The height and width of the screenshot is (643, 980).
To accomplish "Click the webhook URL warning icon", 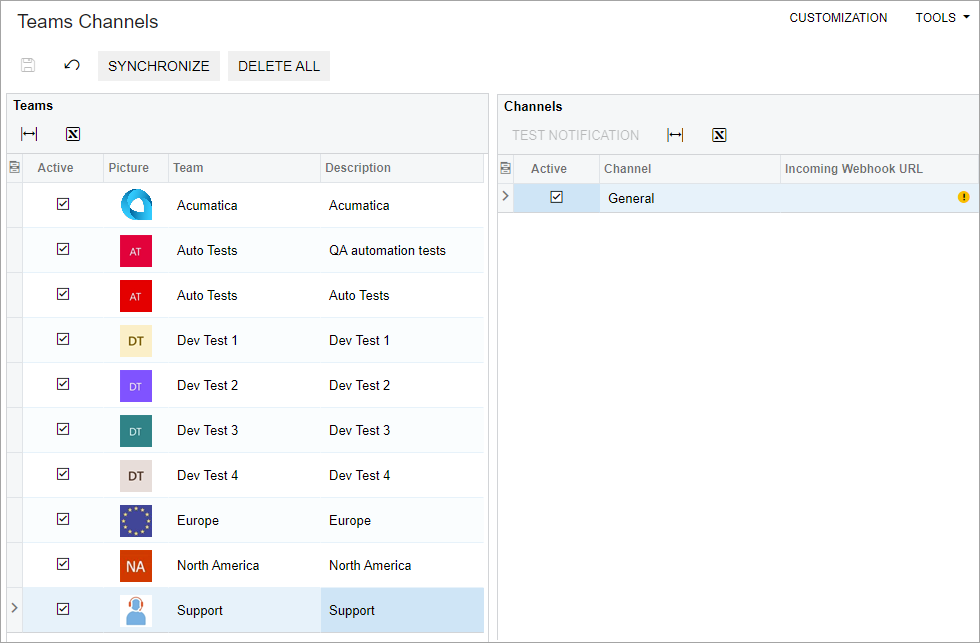I will pos(963,197).
